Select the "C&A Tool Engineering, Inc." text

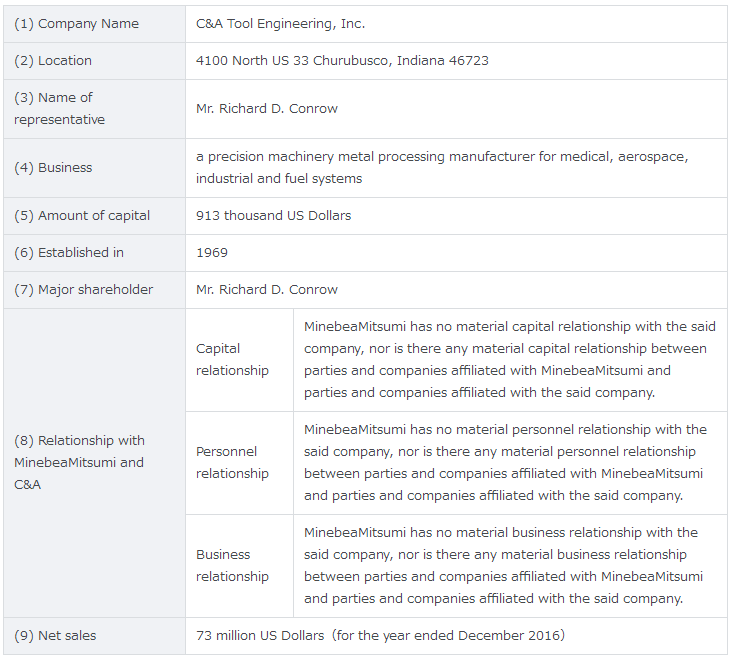pos(280,24)
